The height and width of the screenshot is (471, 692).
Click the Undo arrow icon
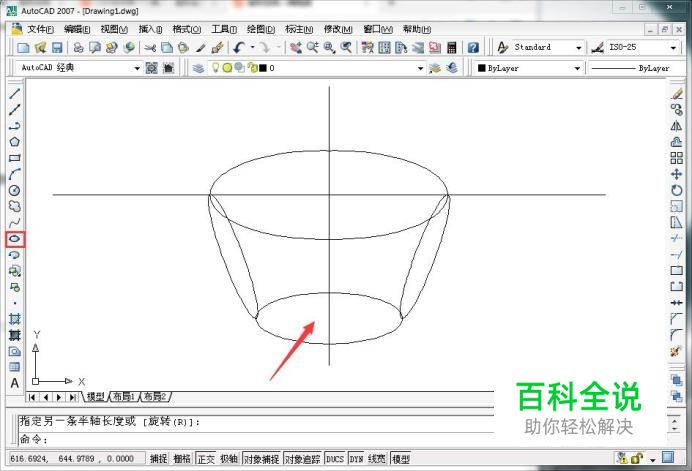[x=239, y=48]
